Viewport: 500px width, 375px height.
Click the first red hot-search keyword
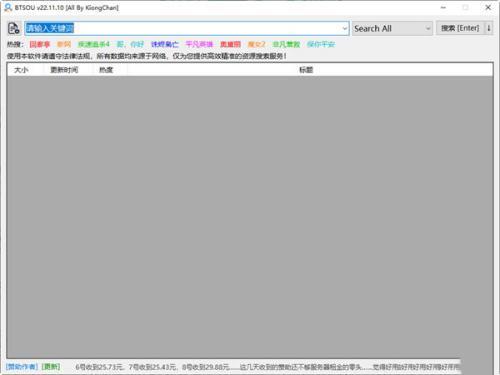click(x=40, y=44)
